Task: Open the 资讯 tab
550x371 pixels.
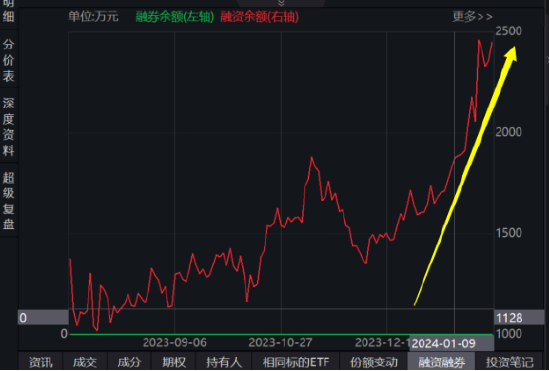Action: (x=40, y=362)
